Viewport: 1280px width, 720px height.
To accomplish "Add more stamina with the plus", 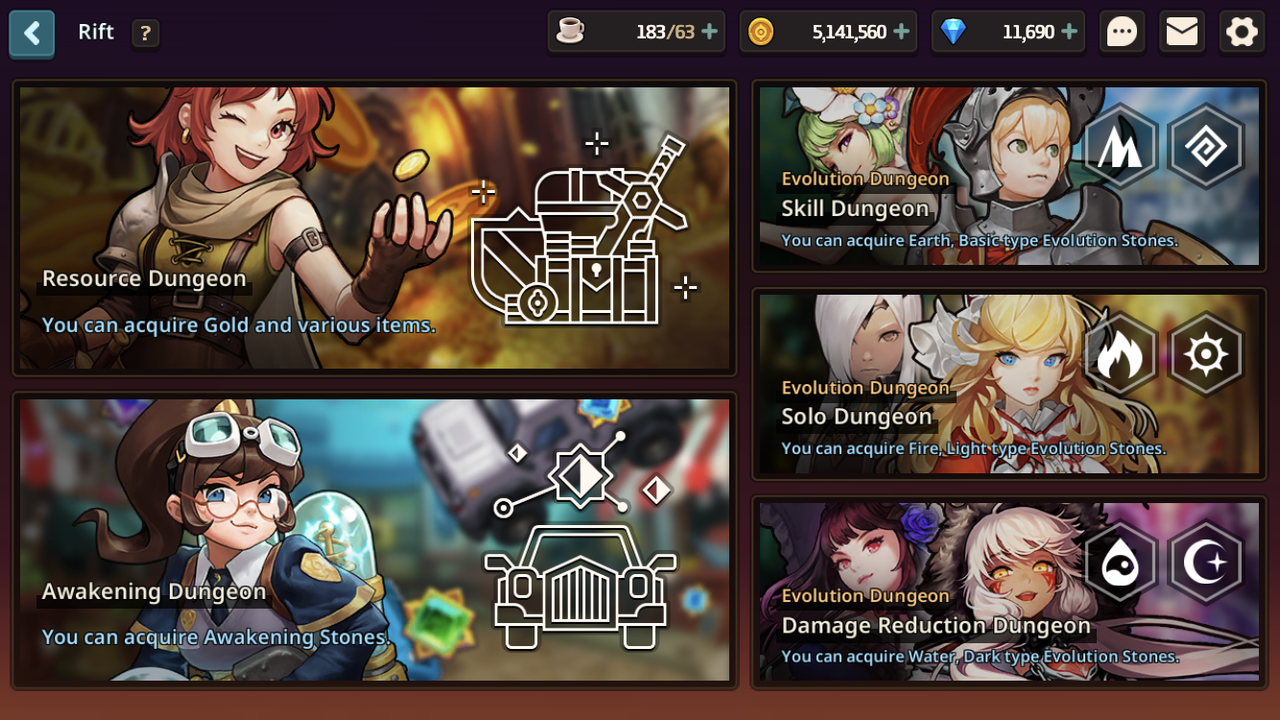I will [710, 32].
